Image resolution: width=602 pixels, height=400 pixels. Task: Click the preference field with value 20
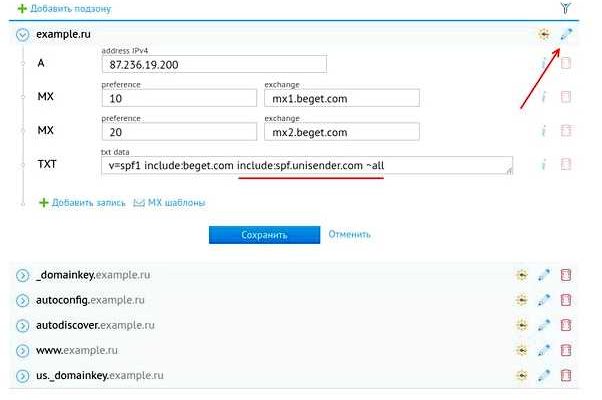coord(179,132)
